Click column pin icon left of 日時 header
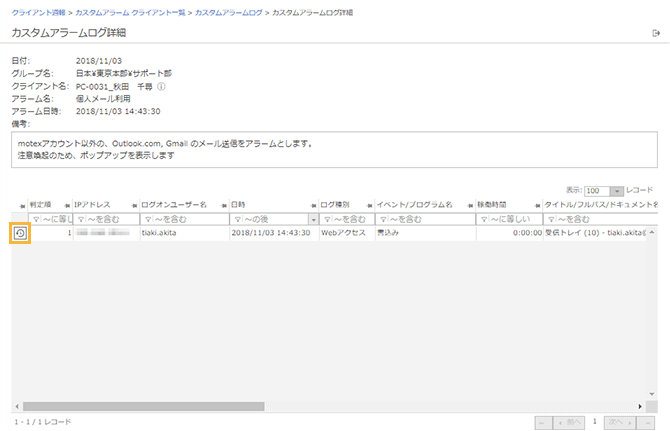This screenshot has height=431, width=670. click(x=224, y=205)
